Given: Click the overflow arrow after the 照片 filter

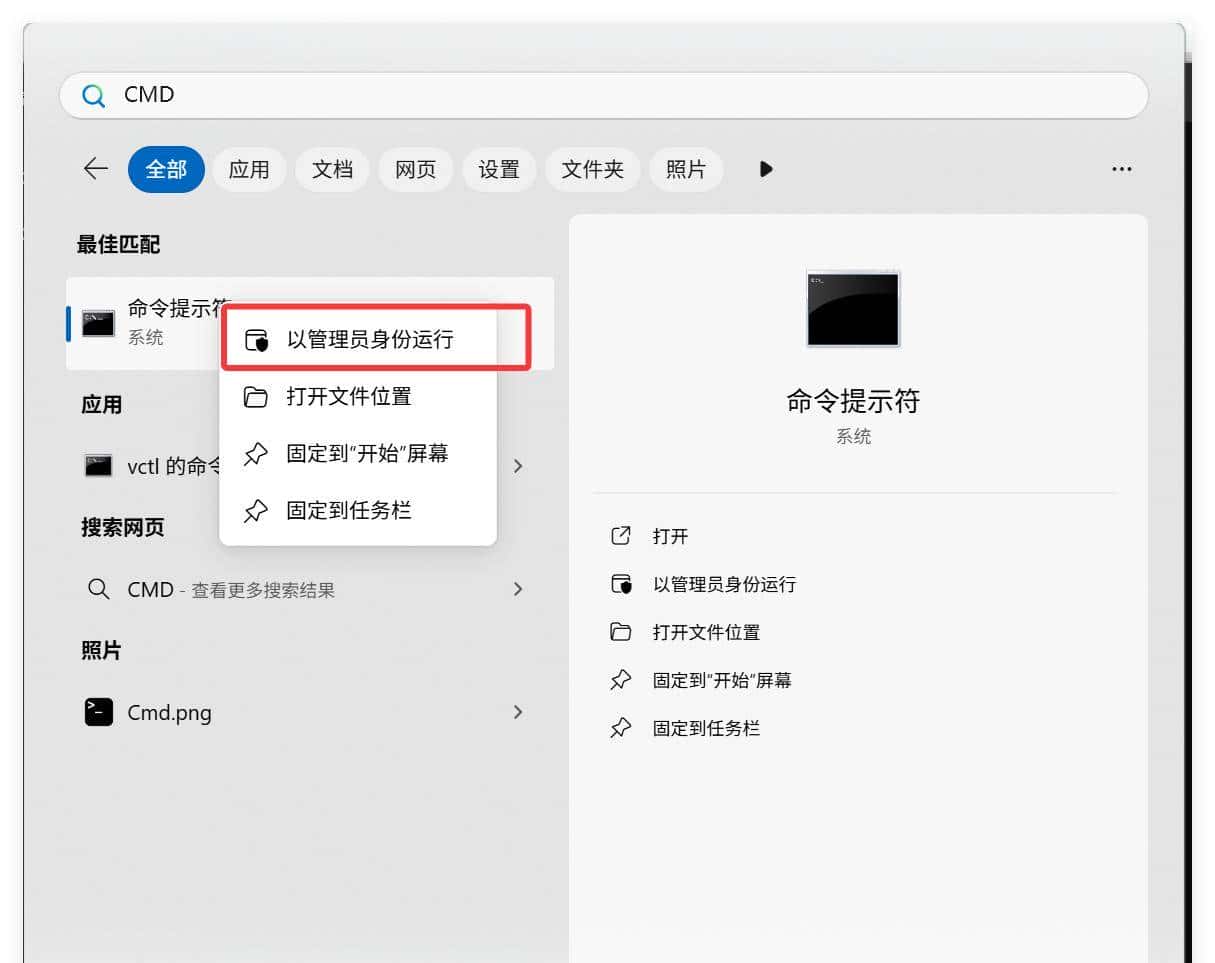Looking at the screenshot, I should pos(765,169).
